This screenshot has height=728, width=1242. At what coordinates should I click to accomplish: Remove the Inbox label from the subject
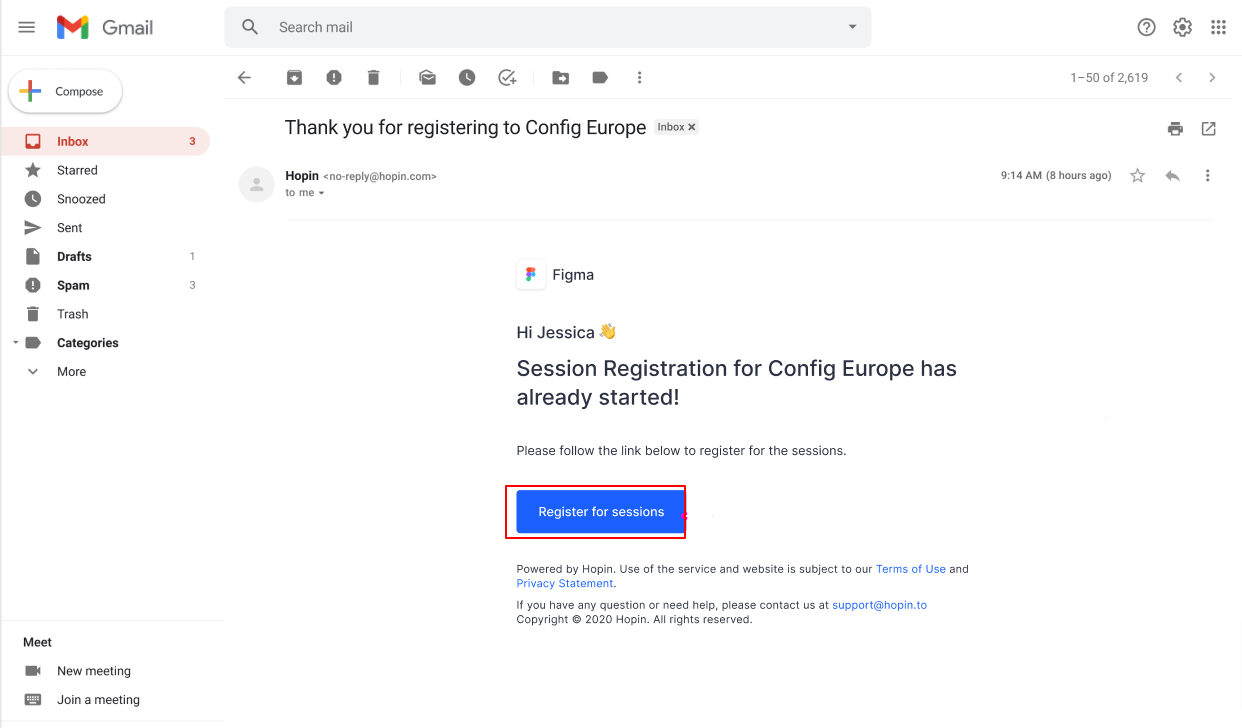tap(691, 127)
